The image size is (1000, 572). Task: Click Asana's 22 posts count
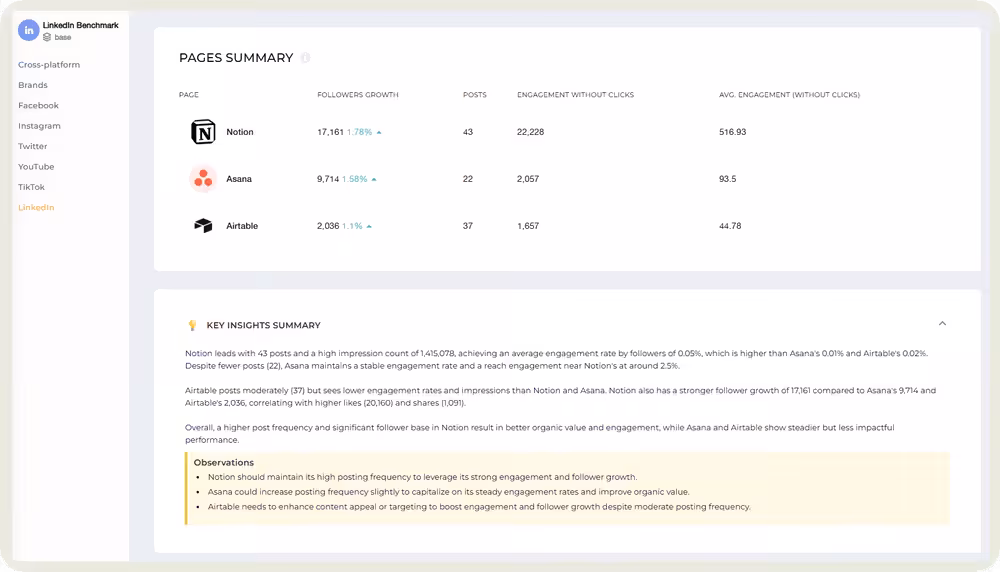pos(468,179)
